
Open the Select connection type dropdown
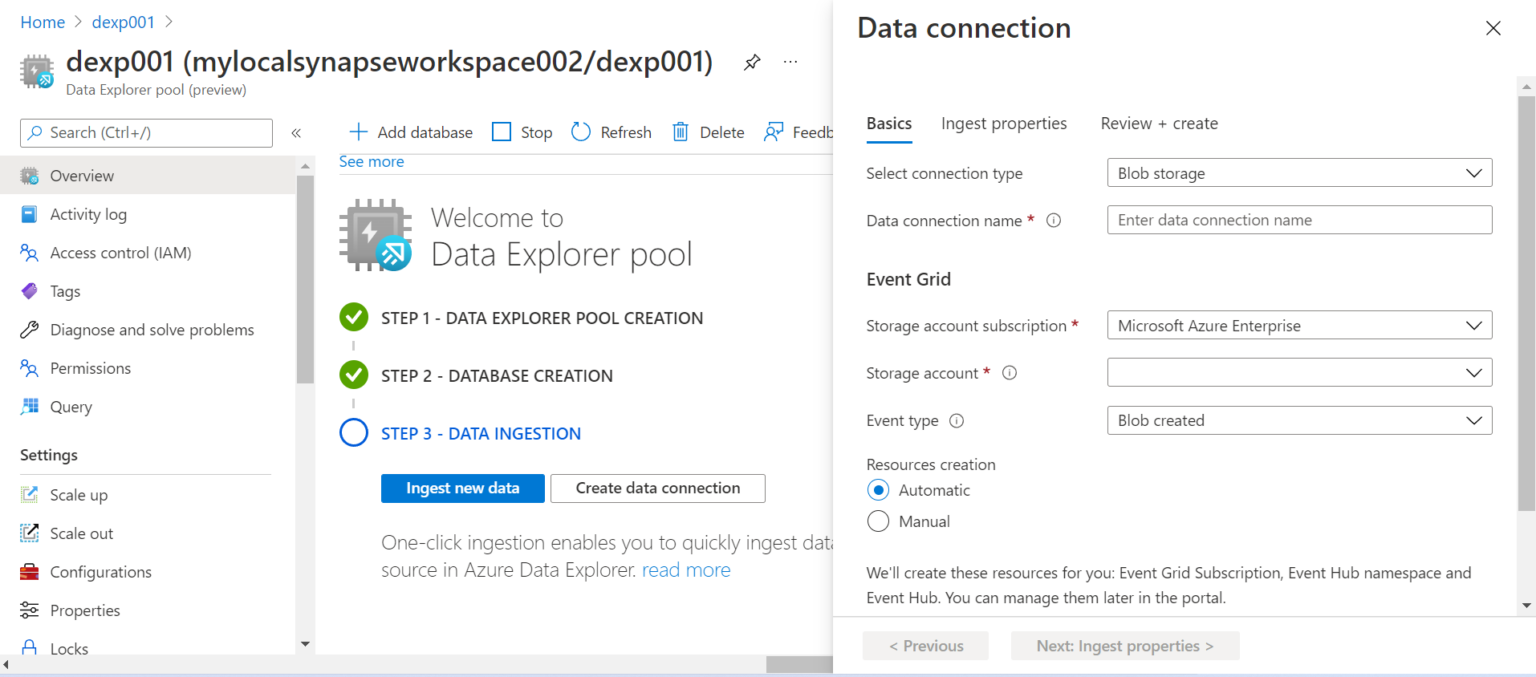click(1299, 173)
